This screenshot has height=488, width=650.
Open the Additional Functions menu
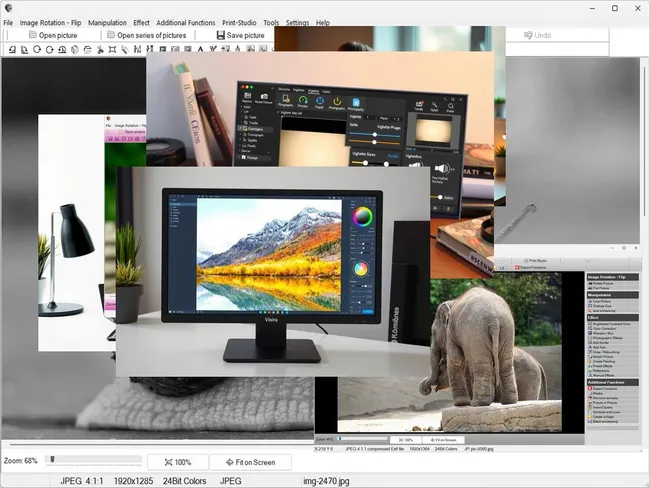click(x=186, y=23)
